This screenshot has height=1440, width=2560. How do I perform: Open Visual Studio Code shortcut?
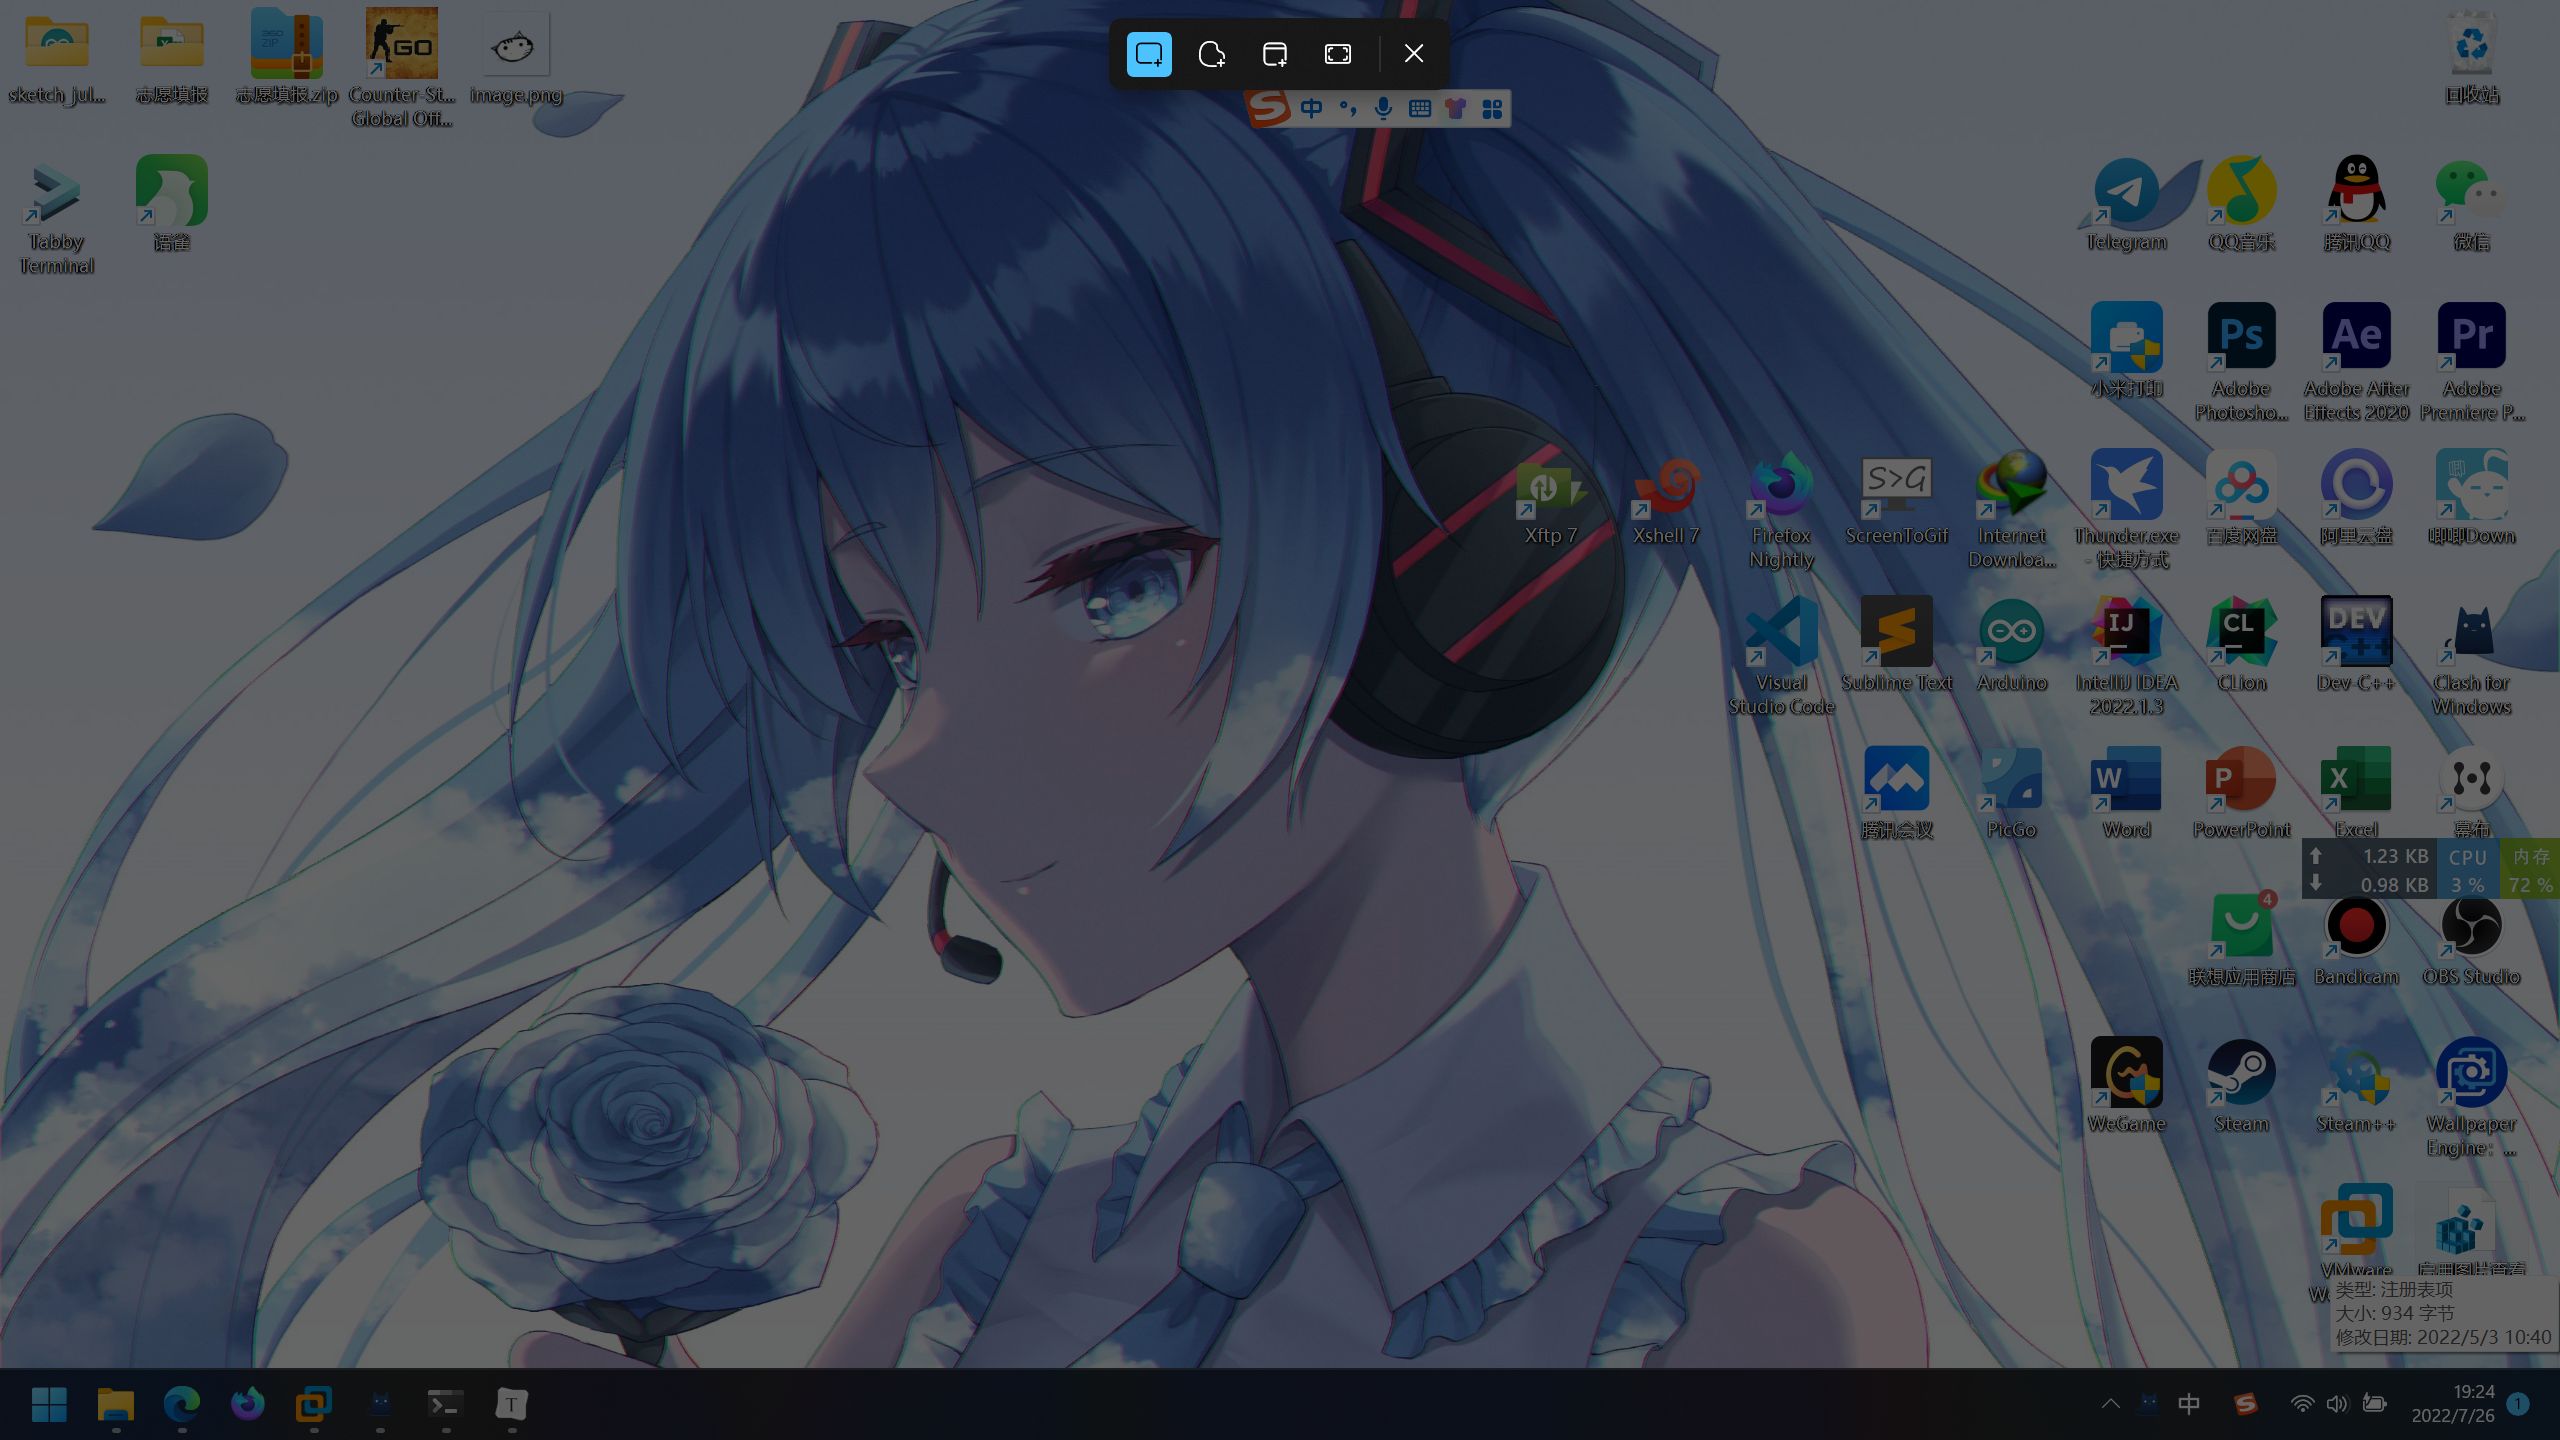(x=1781, y=632)
